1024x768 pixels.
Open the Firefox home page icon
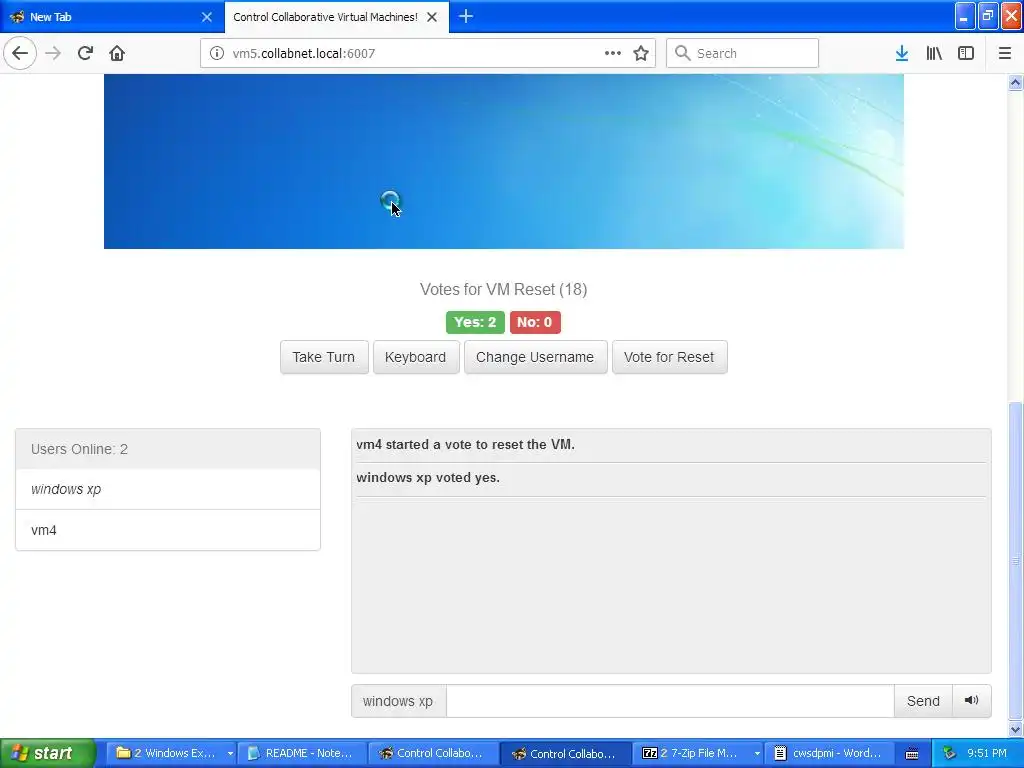click(x=117, y=53)
